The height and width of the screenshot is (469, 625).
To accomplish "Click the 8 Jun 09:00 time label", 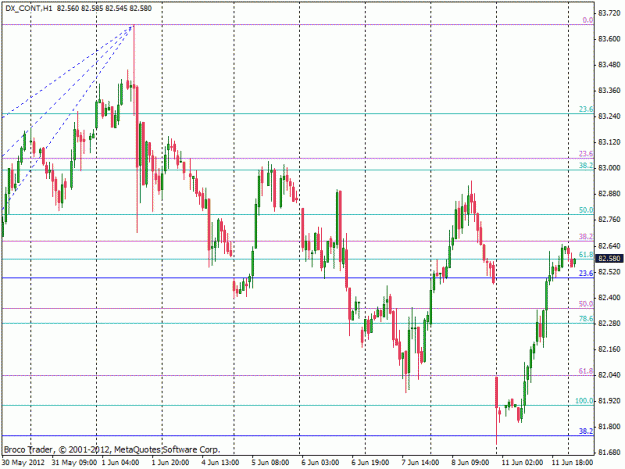I will point(470,462).
